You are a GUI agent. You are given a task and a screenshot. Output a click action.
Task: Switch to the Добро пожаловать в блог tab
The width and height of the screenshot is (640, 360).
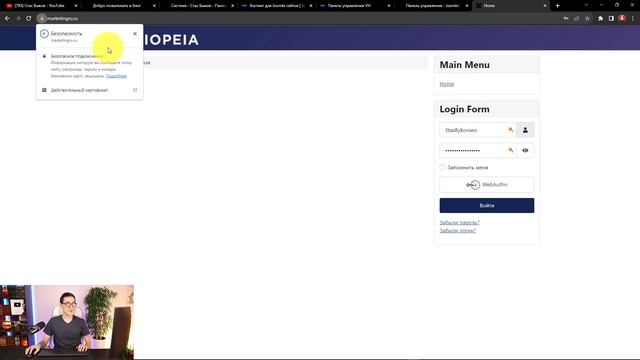[x=116, y=6]
